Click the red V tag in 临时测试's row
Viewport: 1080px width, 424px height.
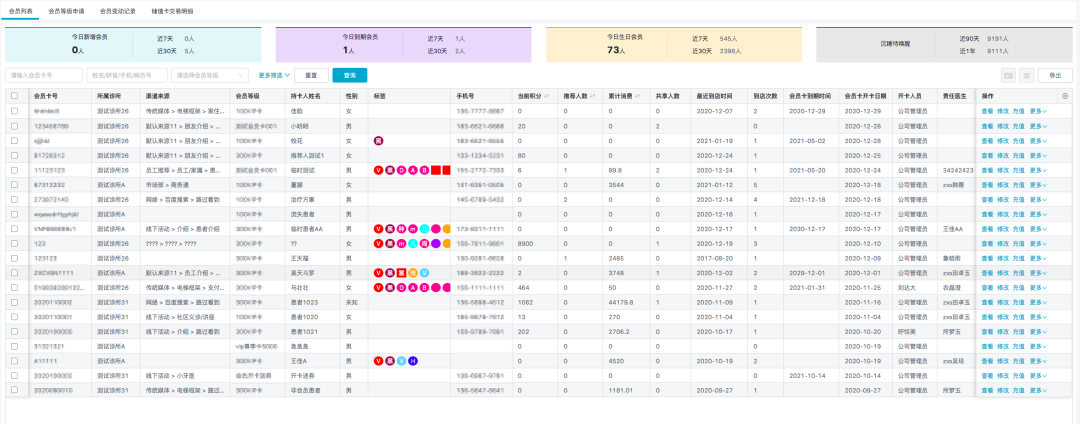coord(378,170)
